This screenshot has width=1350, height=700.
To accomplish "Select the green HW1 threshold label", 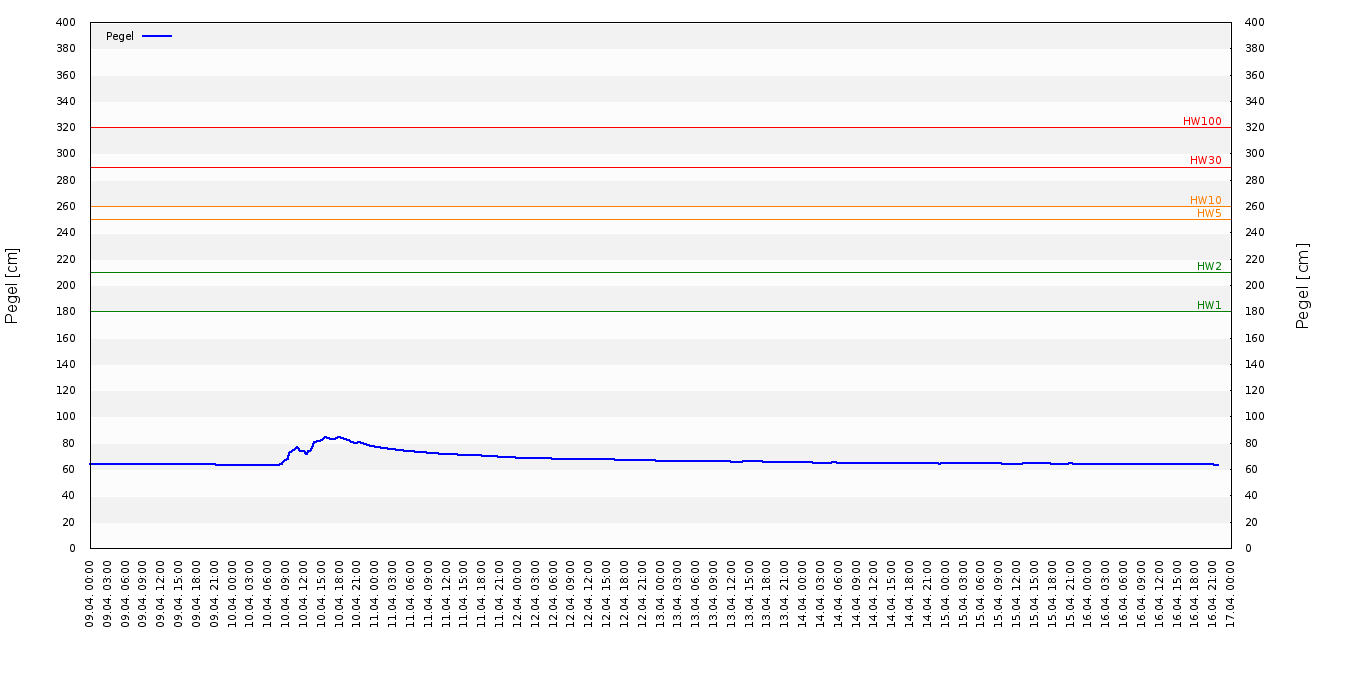I will pos(1209,305).
